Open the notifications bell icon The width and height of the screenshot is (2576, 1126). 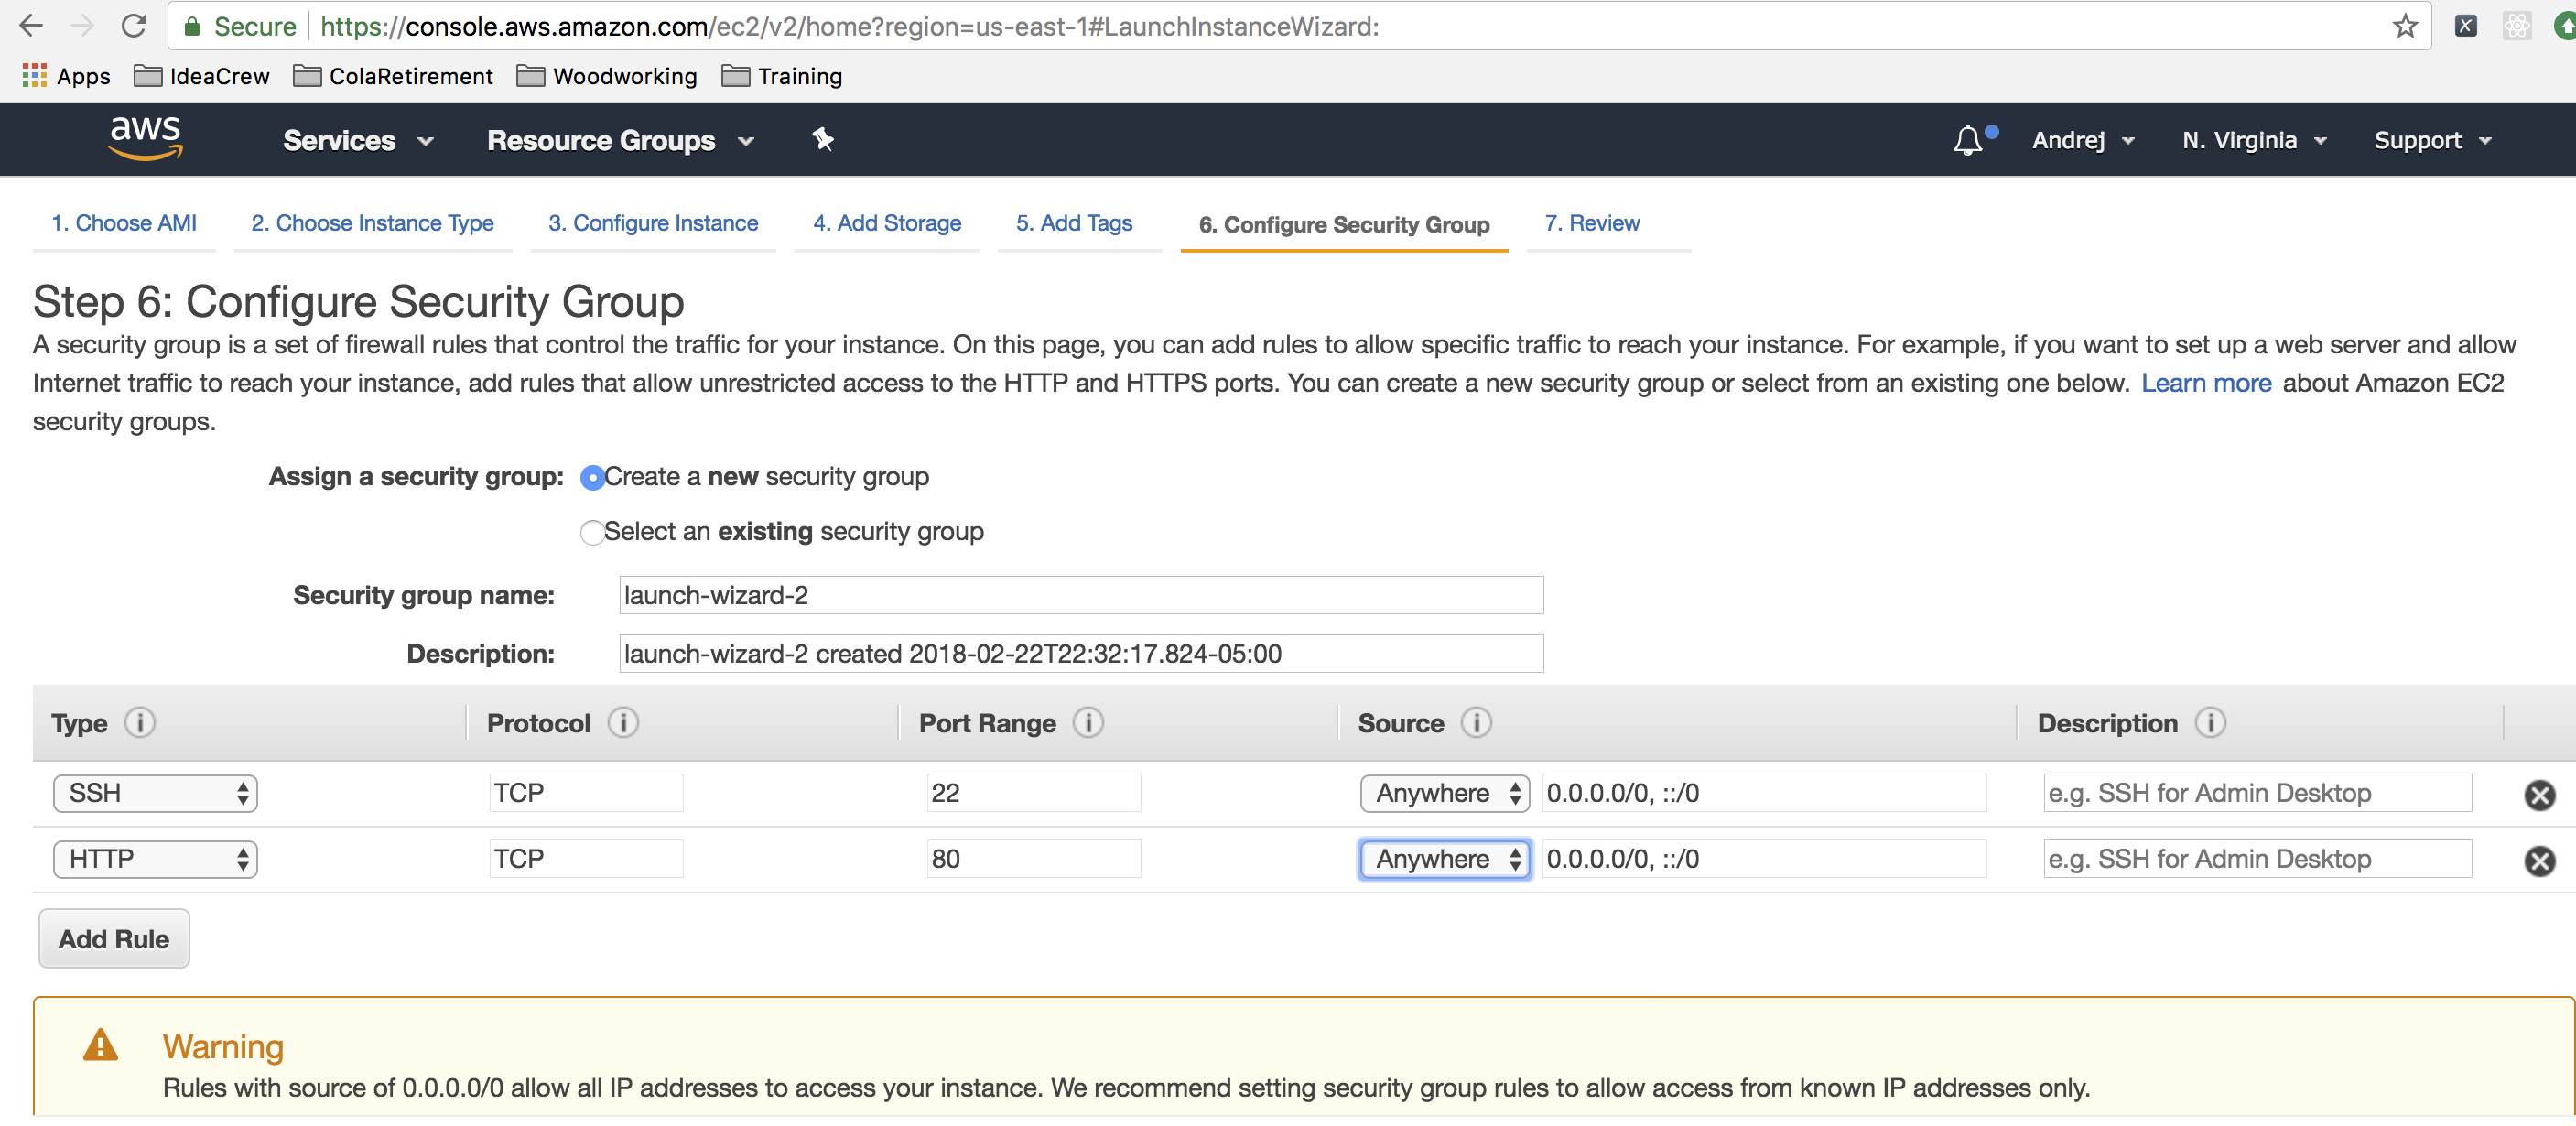[x=1967, y=140]
